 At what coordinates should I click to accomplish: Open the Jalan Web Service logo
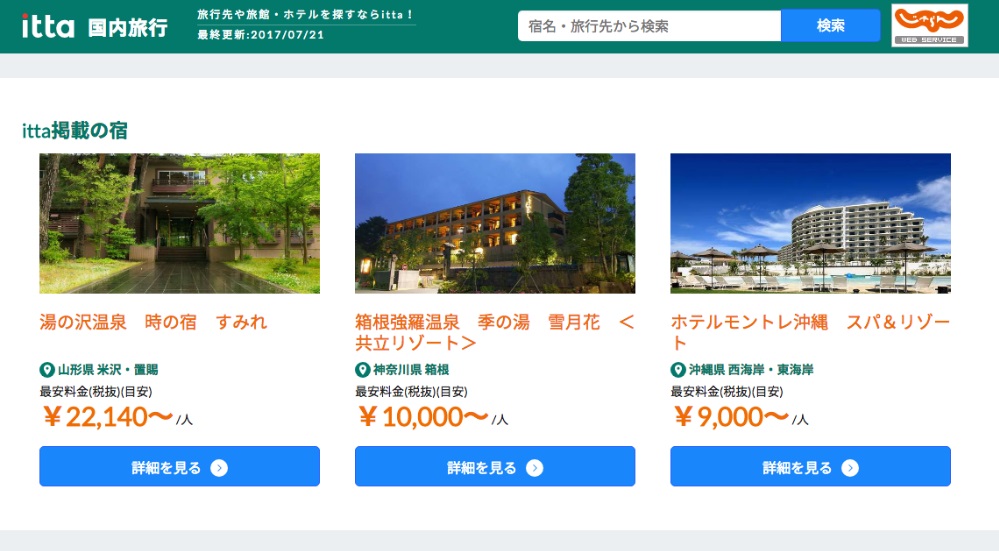pos(930,25)
